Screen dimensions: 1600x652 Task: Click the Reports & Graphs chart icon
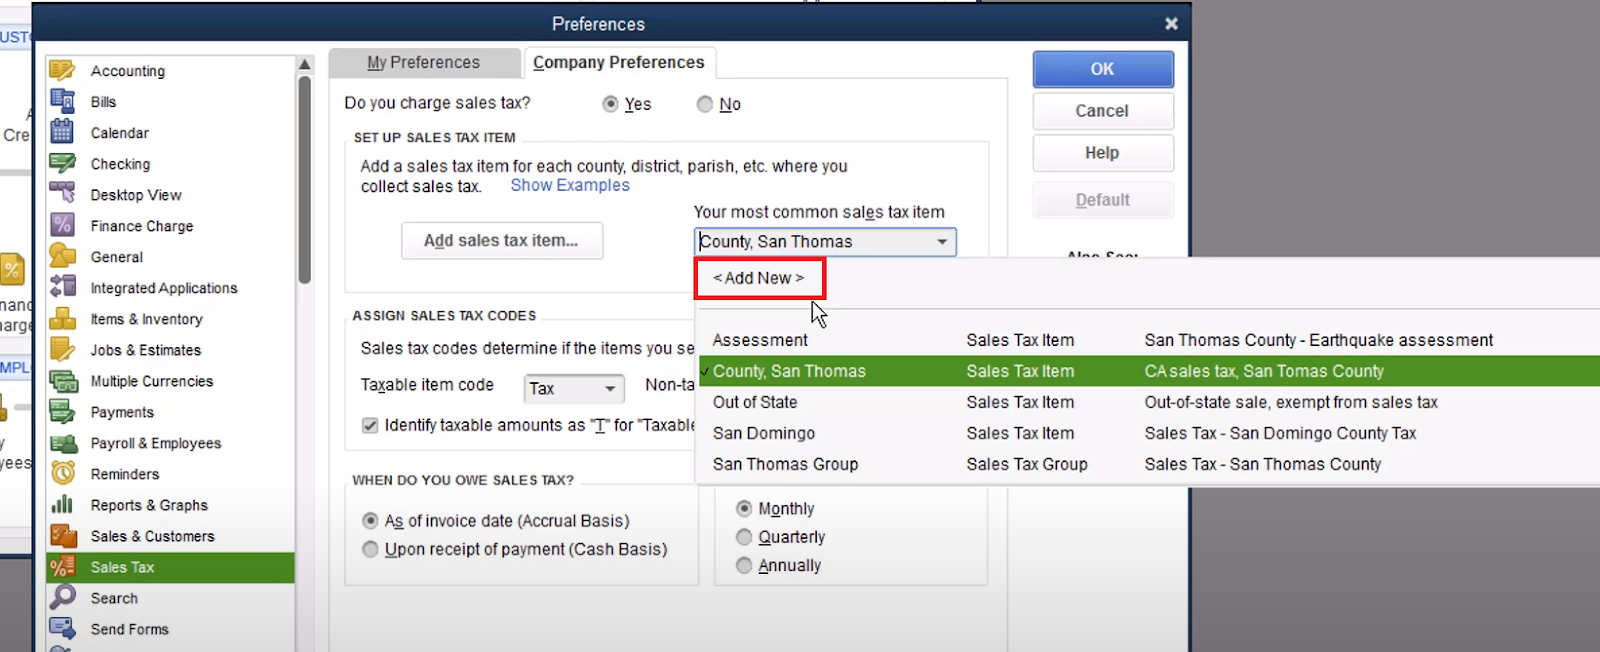point(62,504)
